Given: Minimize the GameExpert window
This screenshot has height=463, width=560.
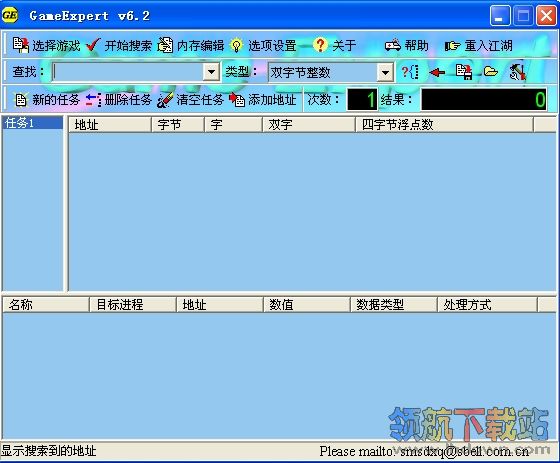Looking at the screenshot, I should click(x=500, y=15).
